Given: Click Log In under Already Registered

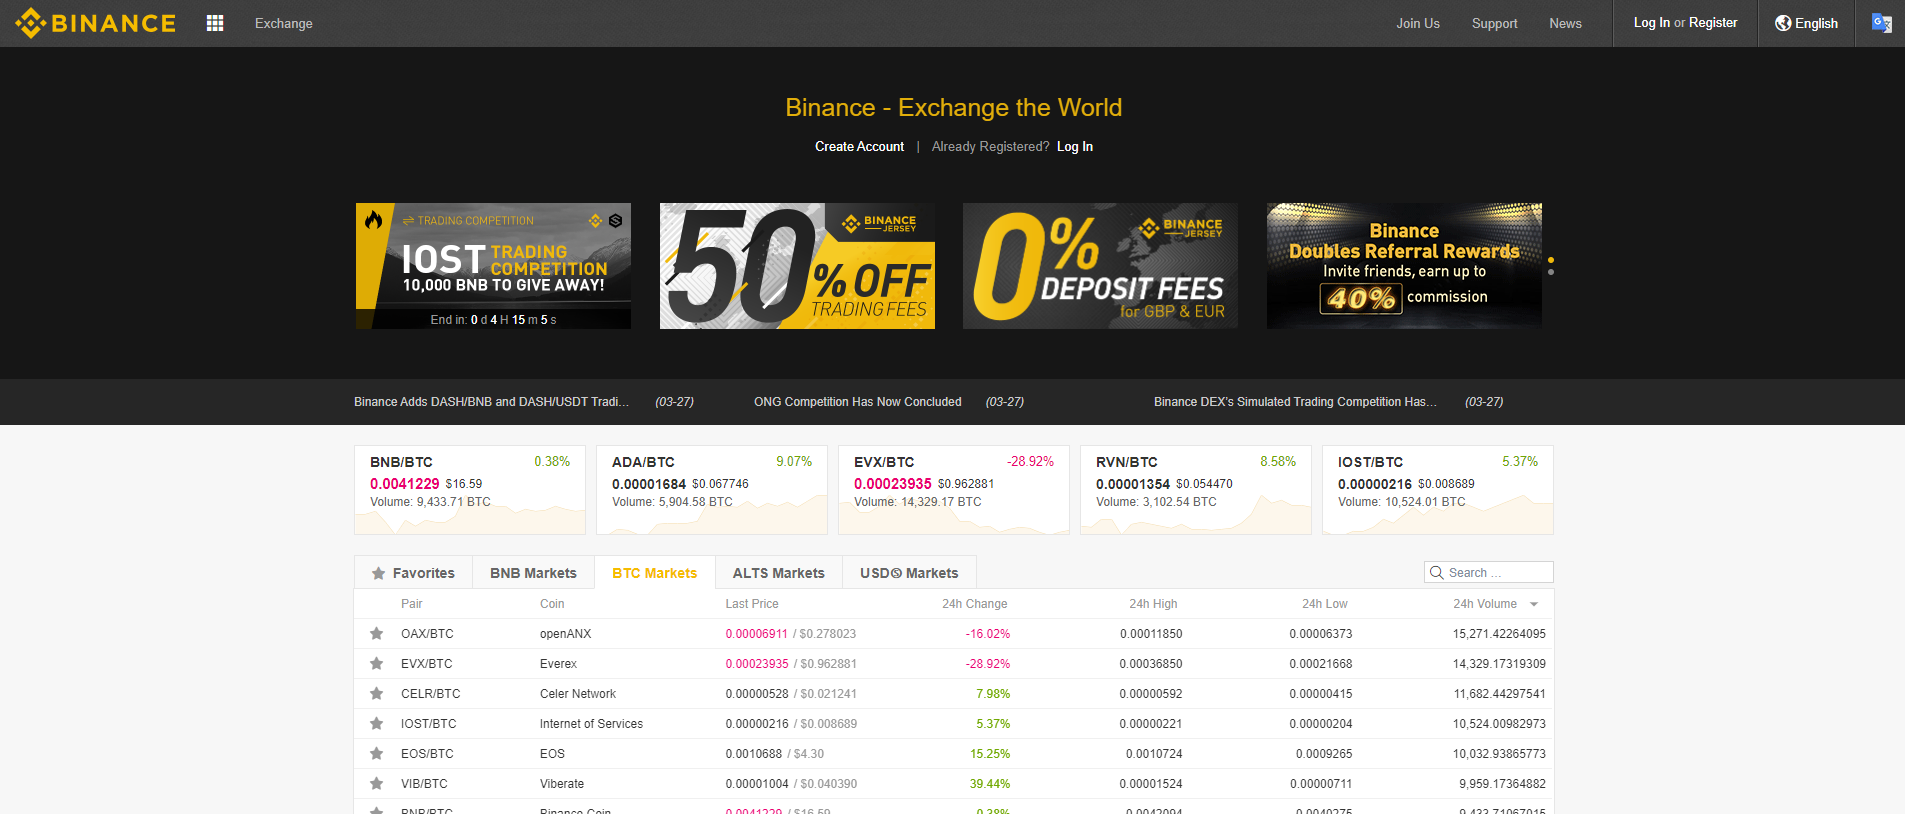Looking at the screenshot, I should (1075, 147).
